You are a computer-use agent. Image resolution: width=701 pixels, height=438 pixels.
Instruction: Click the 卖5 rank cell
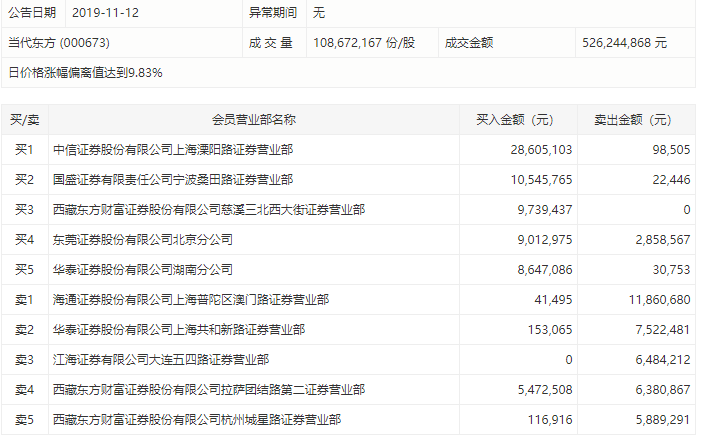pos(24,420)
